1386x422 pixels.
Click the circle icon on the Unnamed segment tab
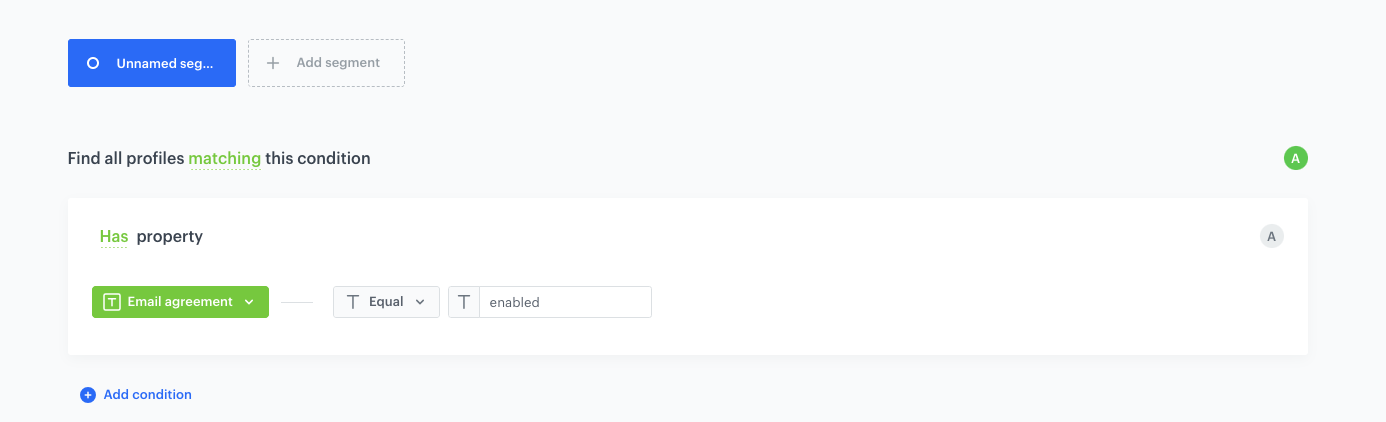coord(93,63)
